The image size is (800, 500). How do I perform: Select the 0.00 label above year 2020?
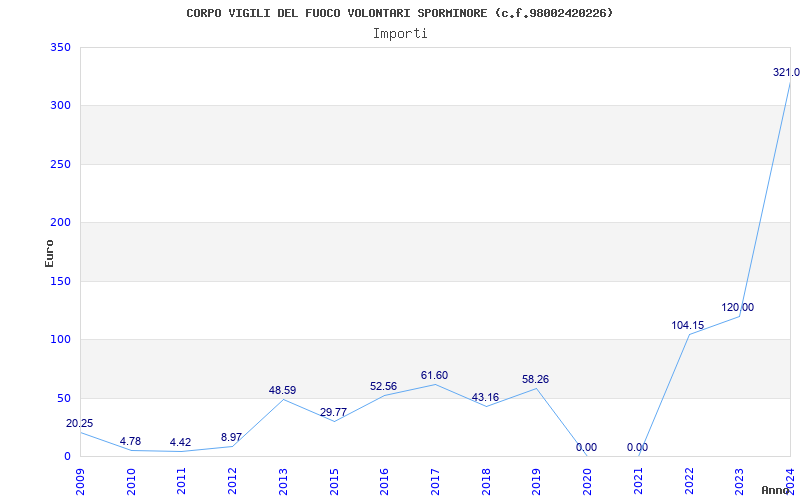[586, 447]
